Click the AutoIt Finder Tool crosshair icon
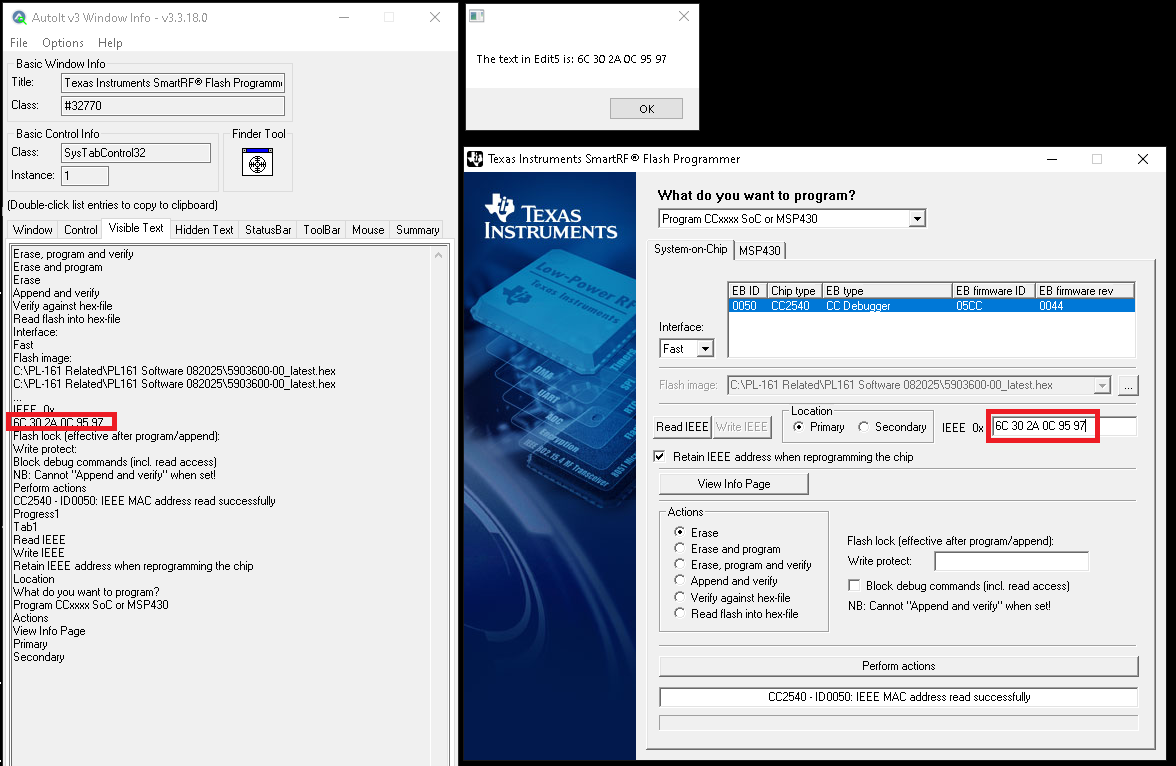Screen dimensions: 1176x766 (x=257, y=162)
